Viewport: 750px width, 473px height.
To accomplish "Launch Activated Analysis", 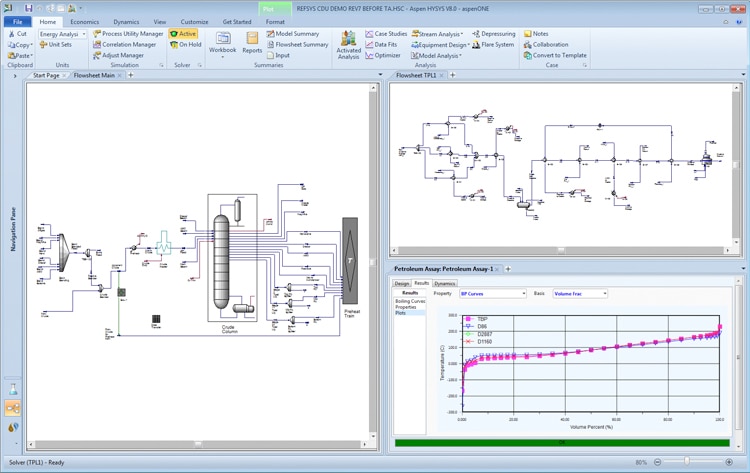I will tap(348, 45).
